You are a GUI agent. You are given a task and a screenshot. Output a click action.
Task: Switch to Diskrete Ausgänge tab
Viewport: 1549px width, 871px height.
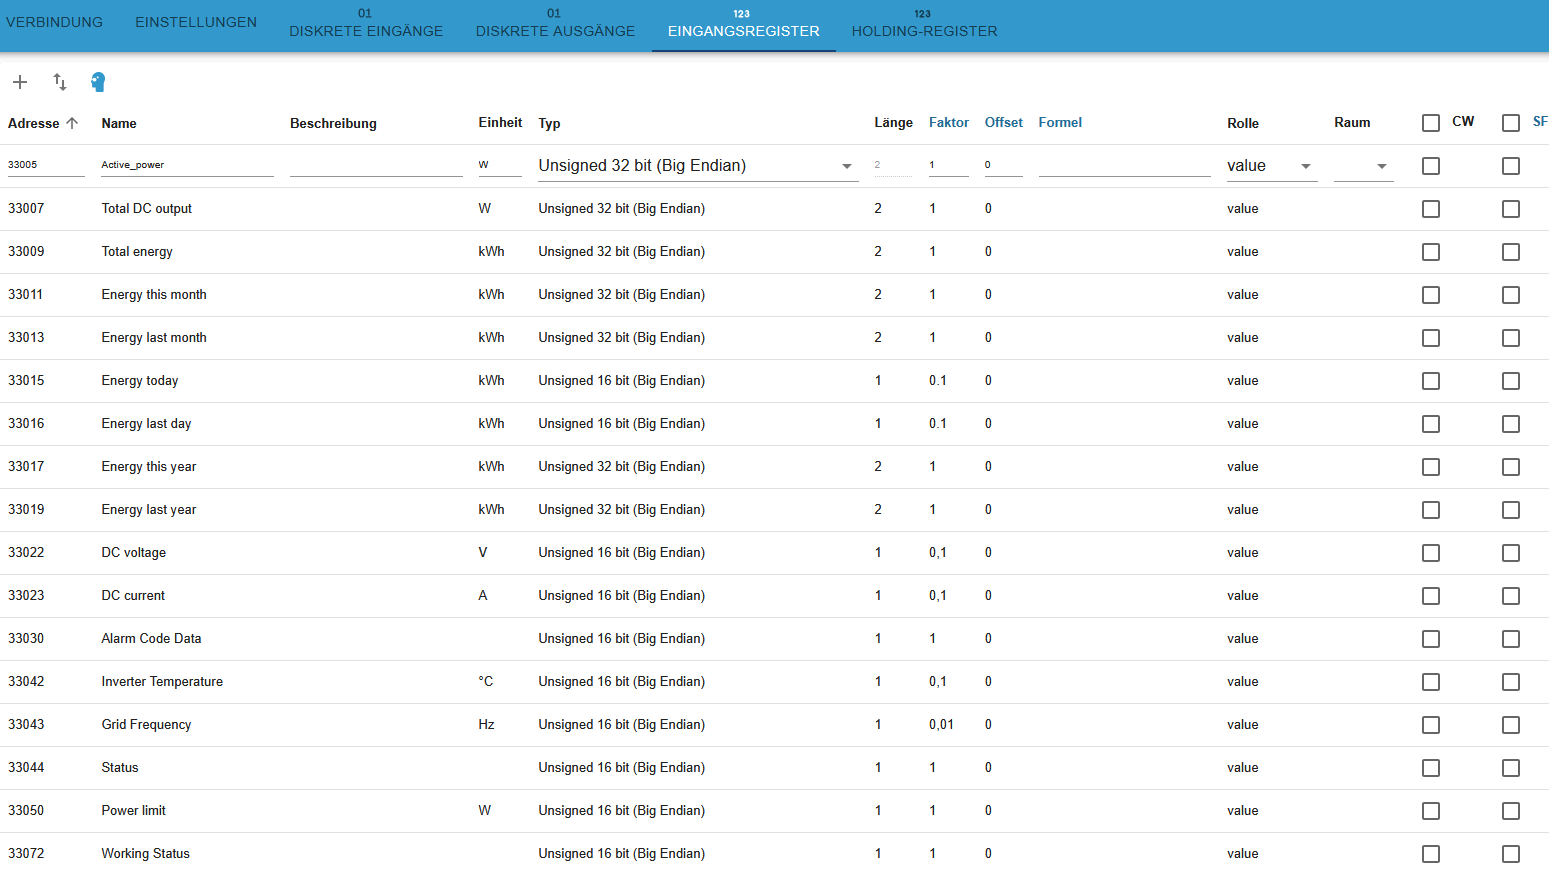tap(555, 23)
